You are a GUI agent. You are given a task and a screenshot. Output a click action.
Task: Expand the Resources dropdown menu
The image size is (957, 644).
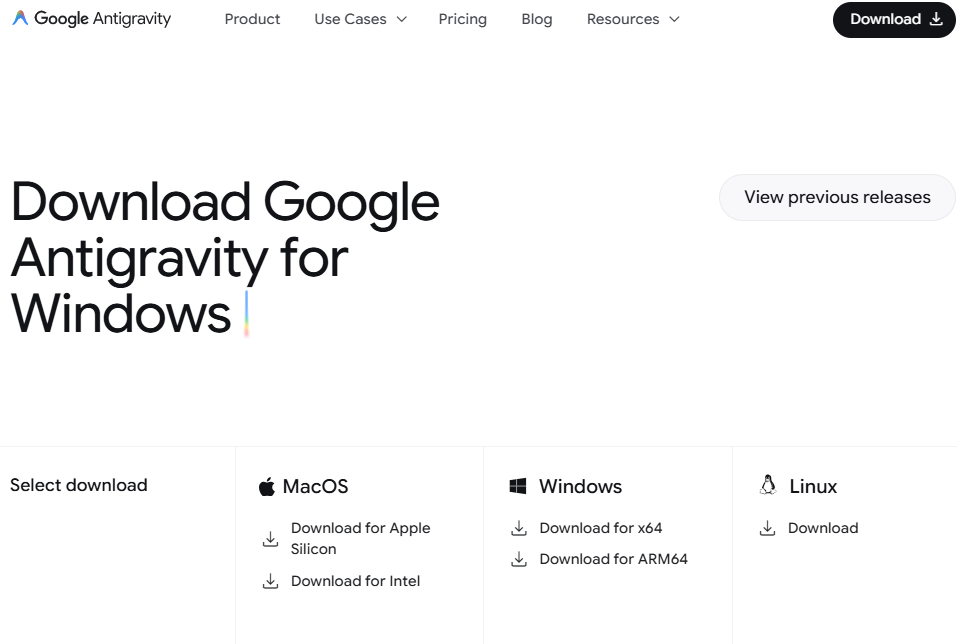pos(633,20)
